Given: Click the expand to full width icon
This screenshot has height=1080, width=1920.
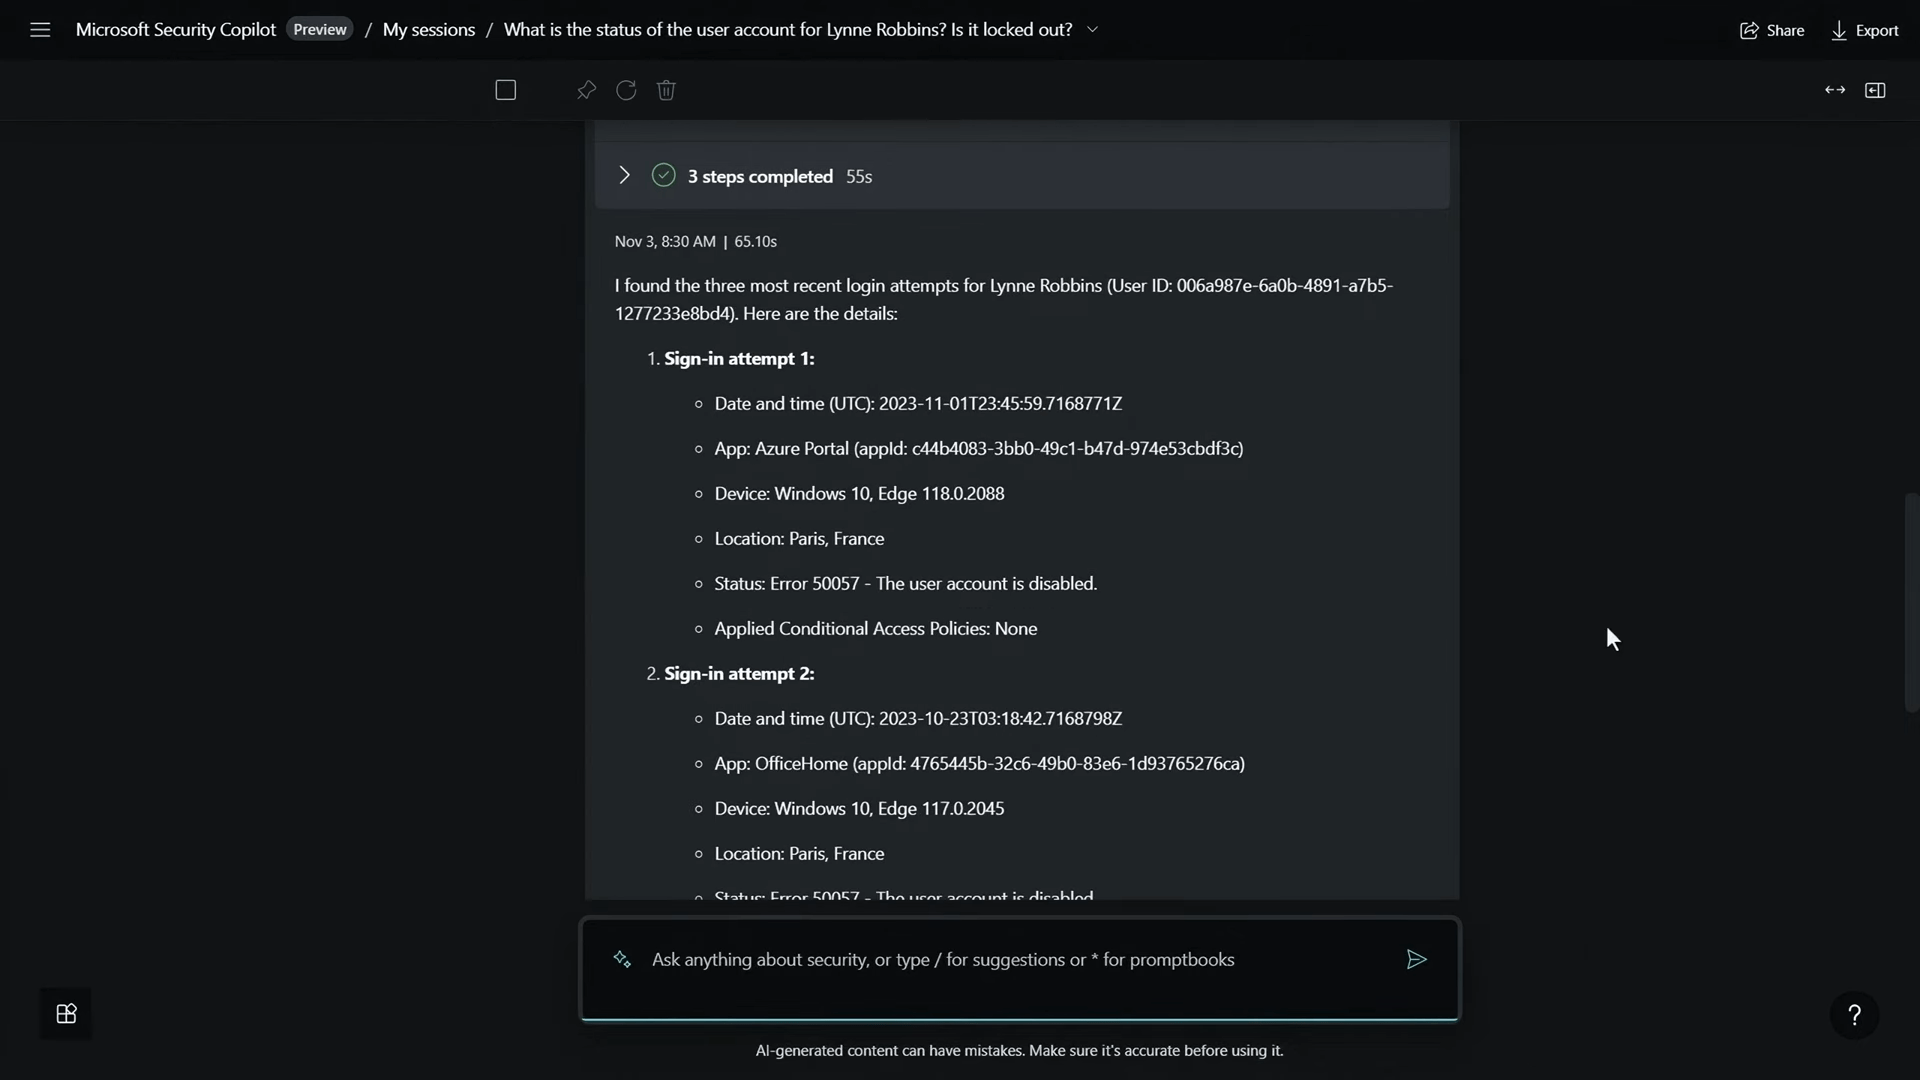Looking at the screenshot, I should [1834, 88].
